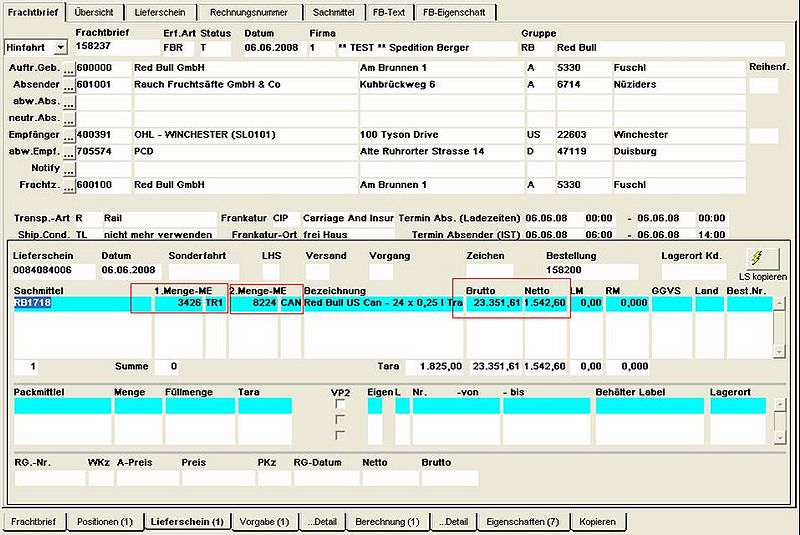Select the top Frachtbrief tab
Screen dimensions: 800x535
33,12
